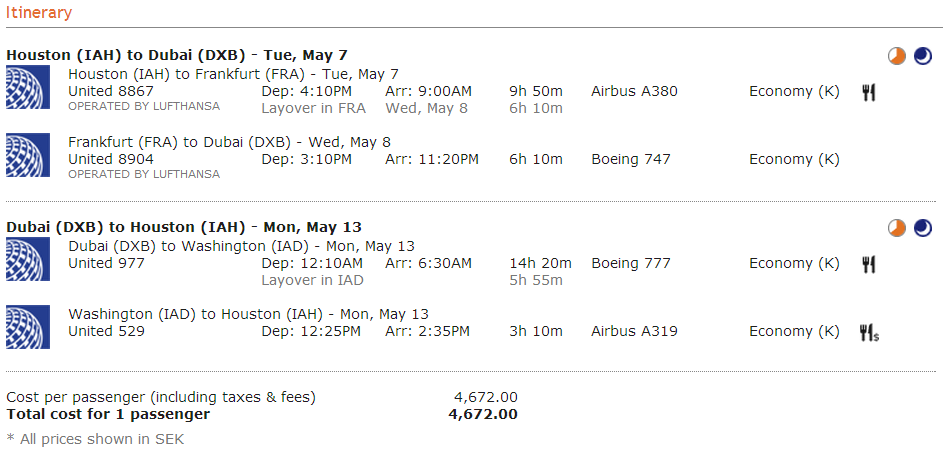Click the Airbus A380 aircraft label
The height and width of the screenshot is (449, 951).
[634, 91]
